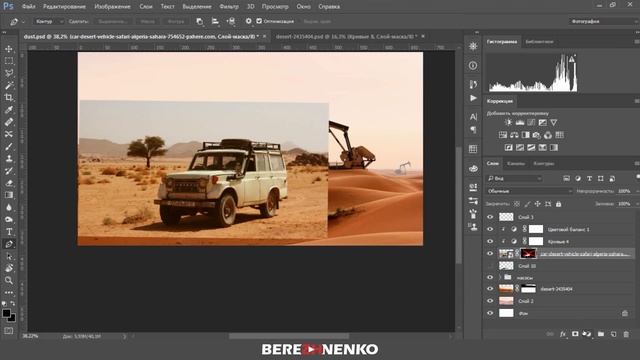Create a new layer group folder
640x360 pixels.
coord(601,334)
